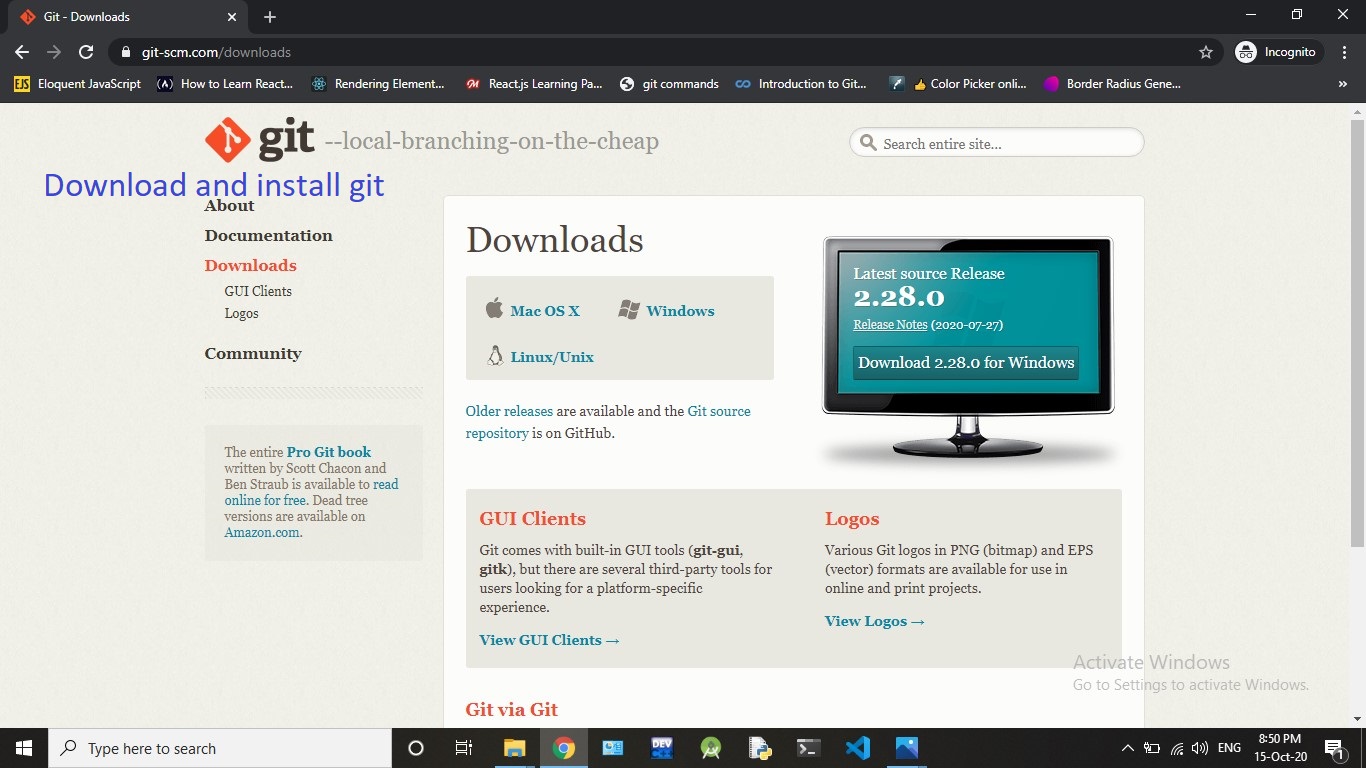
Task: Click View GUI Clients link
Action: point(549,640)
